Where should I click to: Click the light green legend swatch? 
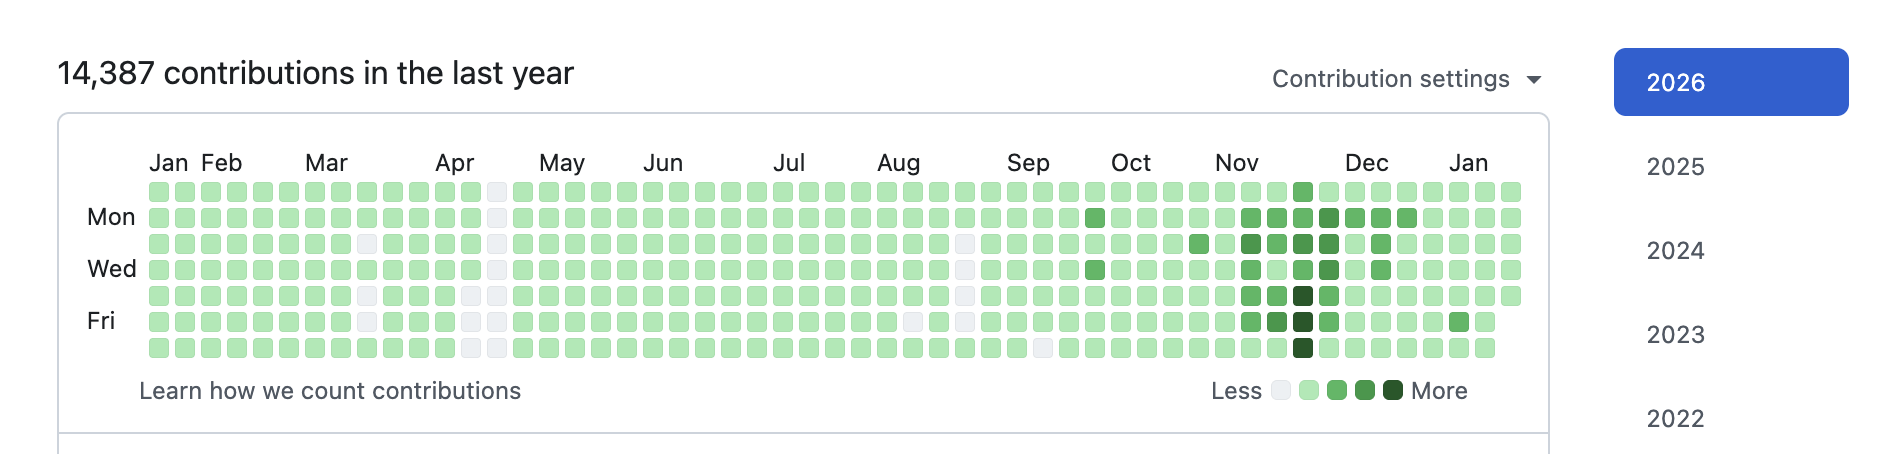1309,390
